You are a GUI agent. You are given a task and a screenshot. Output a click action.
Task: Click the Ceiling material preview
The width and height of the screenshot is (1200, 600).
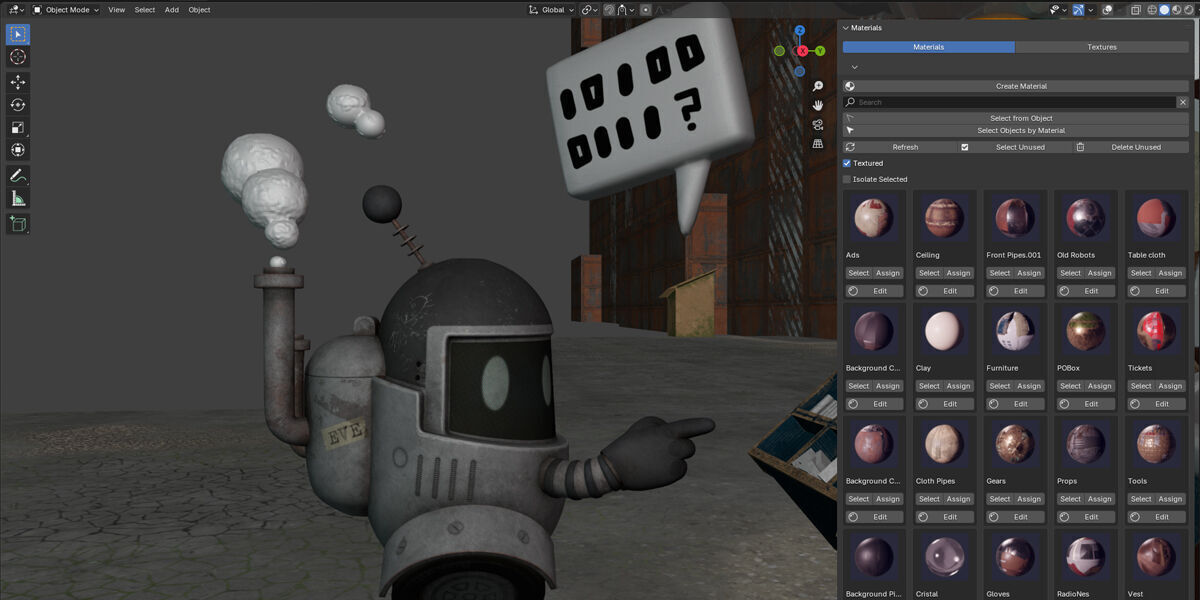(x=944, y=217)
